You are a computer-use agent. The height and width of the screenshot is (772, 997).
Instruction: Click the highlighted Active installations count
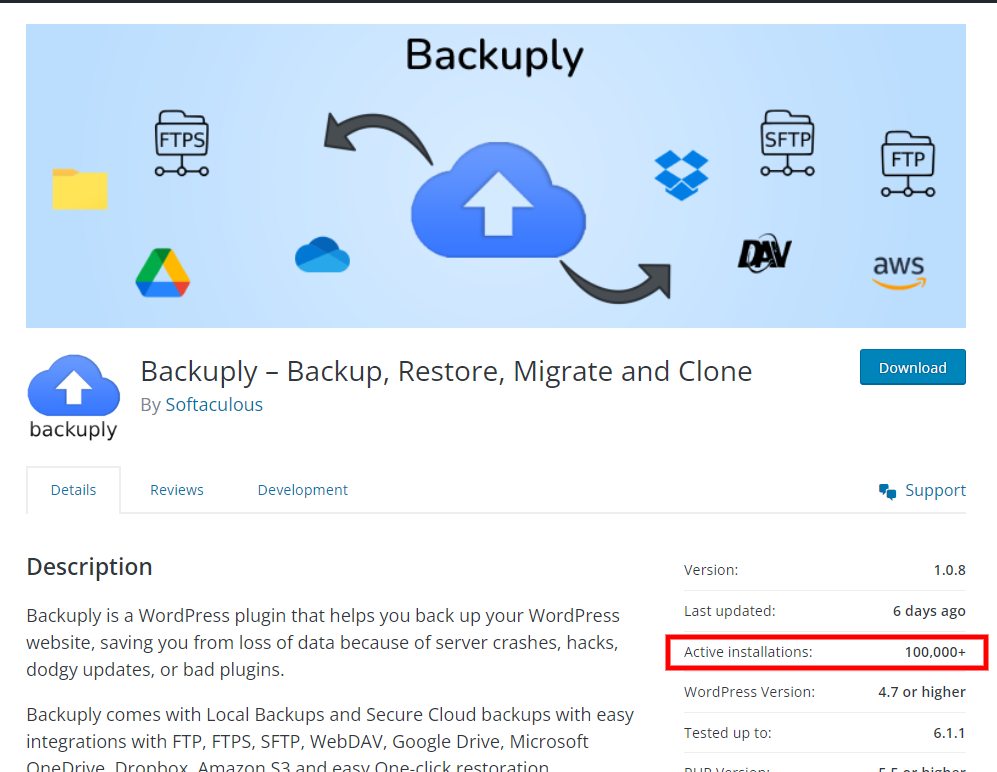pyautogui.click(x=938, y=652)
